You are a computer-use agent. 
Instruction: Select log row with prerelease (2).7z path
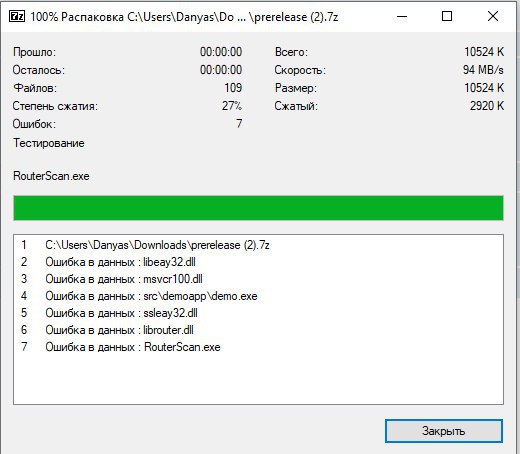pos(258,245)
